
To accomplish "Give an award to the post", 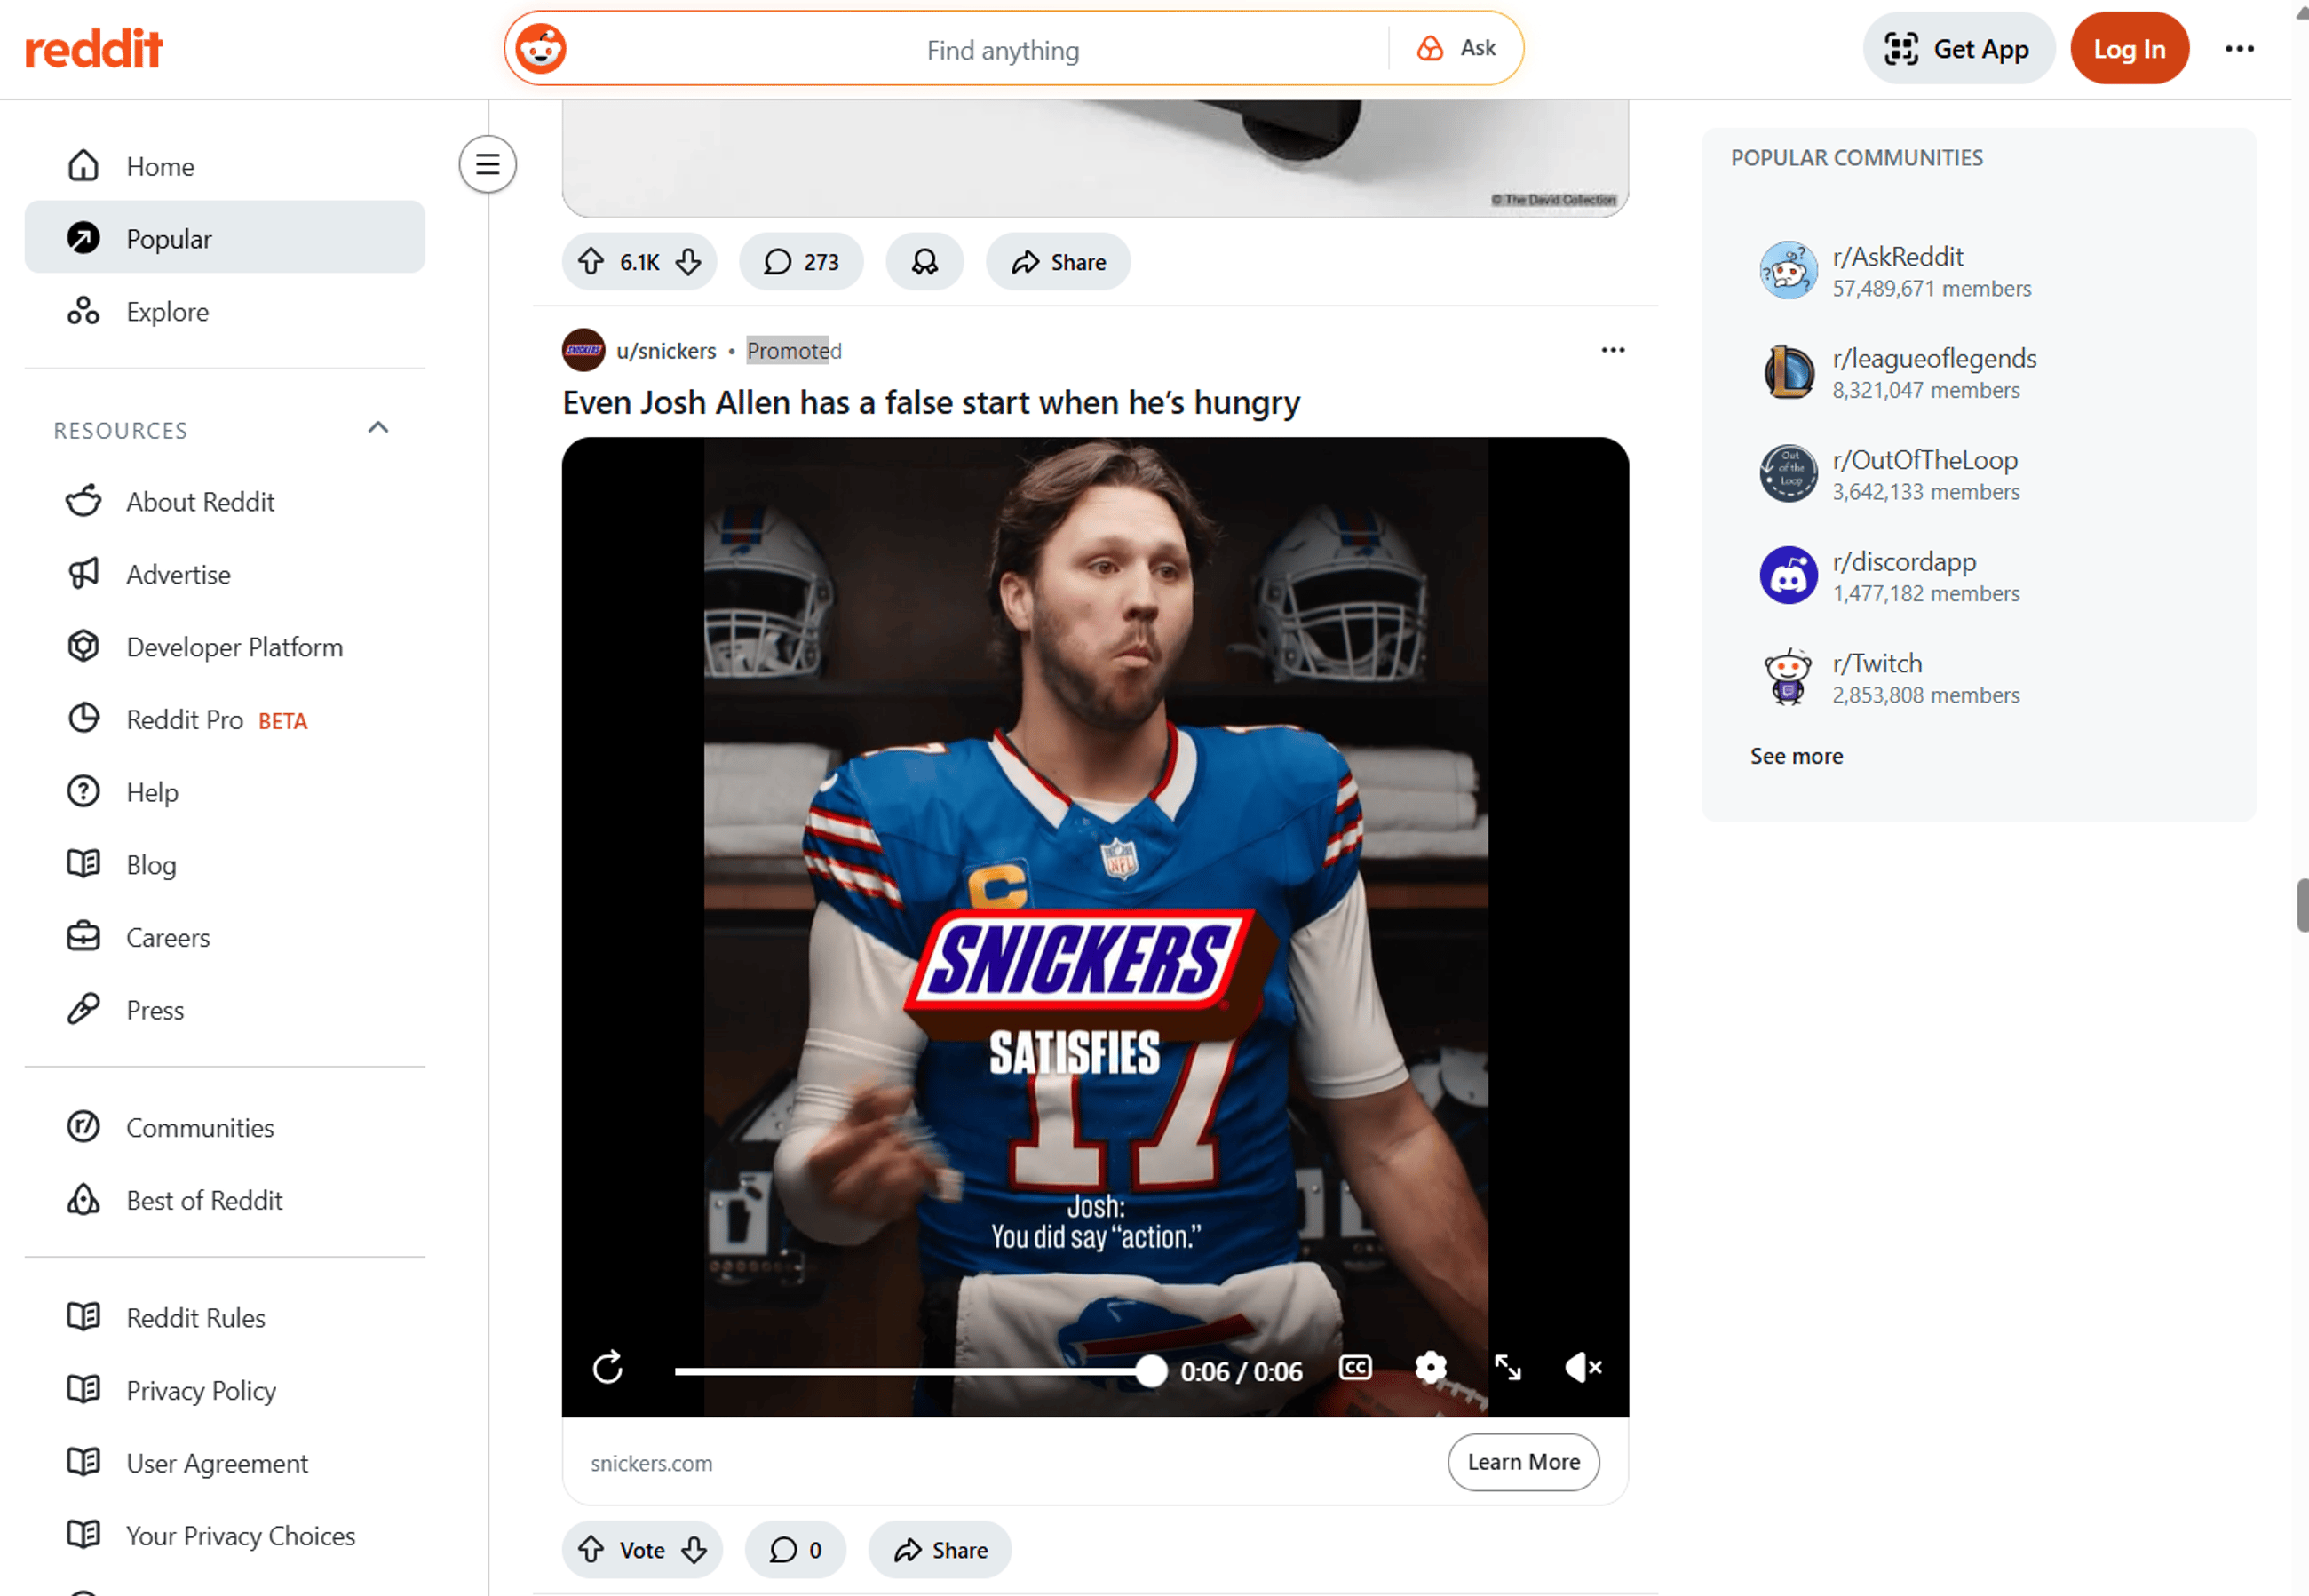I will click(x=924, y=262).
